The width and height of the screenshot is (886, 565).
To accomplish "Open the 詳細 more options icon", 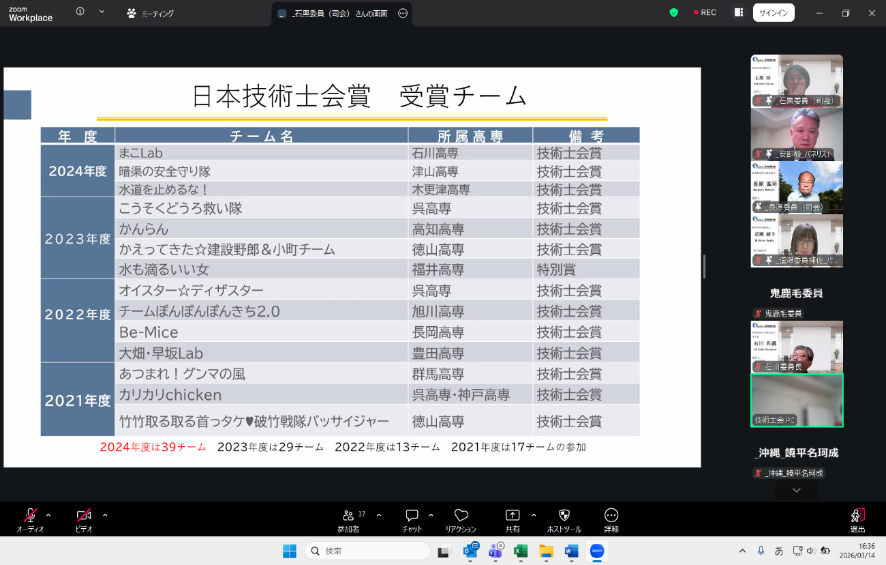I will point(611,516).
